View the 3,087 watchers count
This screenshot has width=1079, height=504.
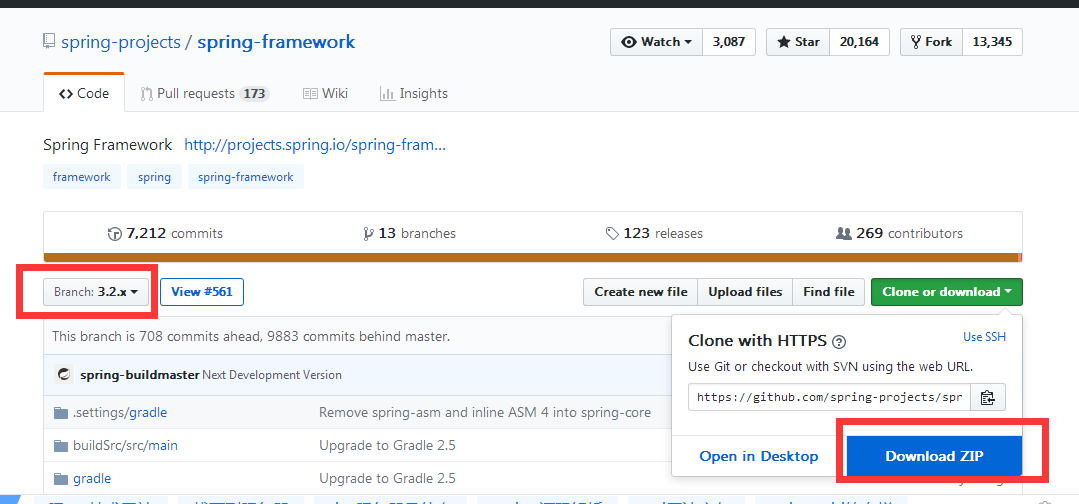[x=729, y=42]
